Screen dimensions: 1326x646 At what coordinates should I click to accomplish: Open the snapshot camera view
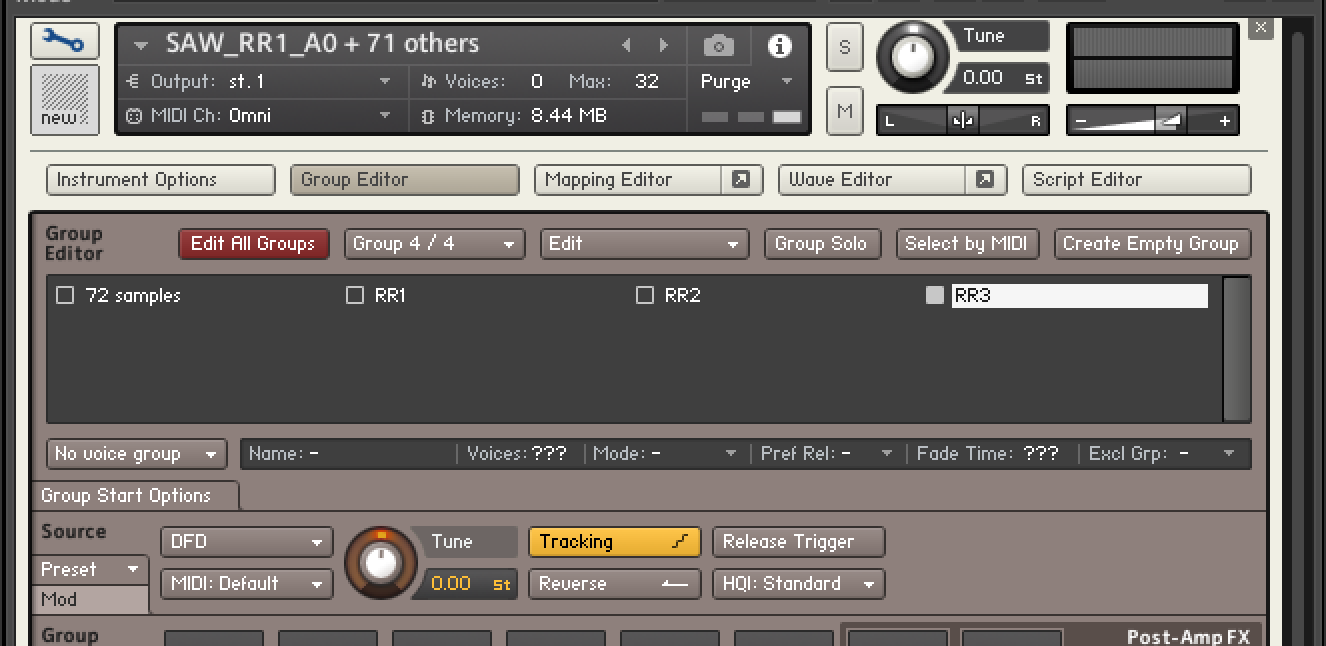718,45
